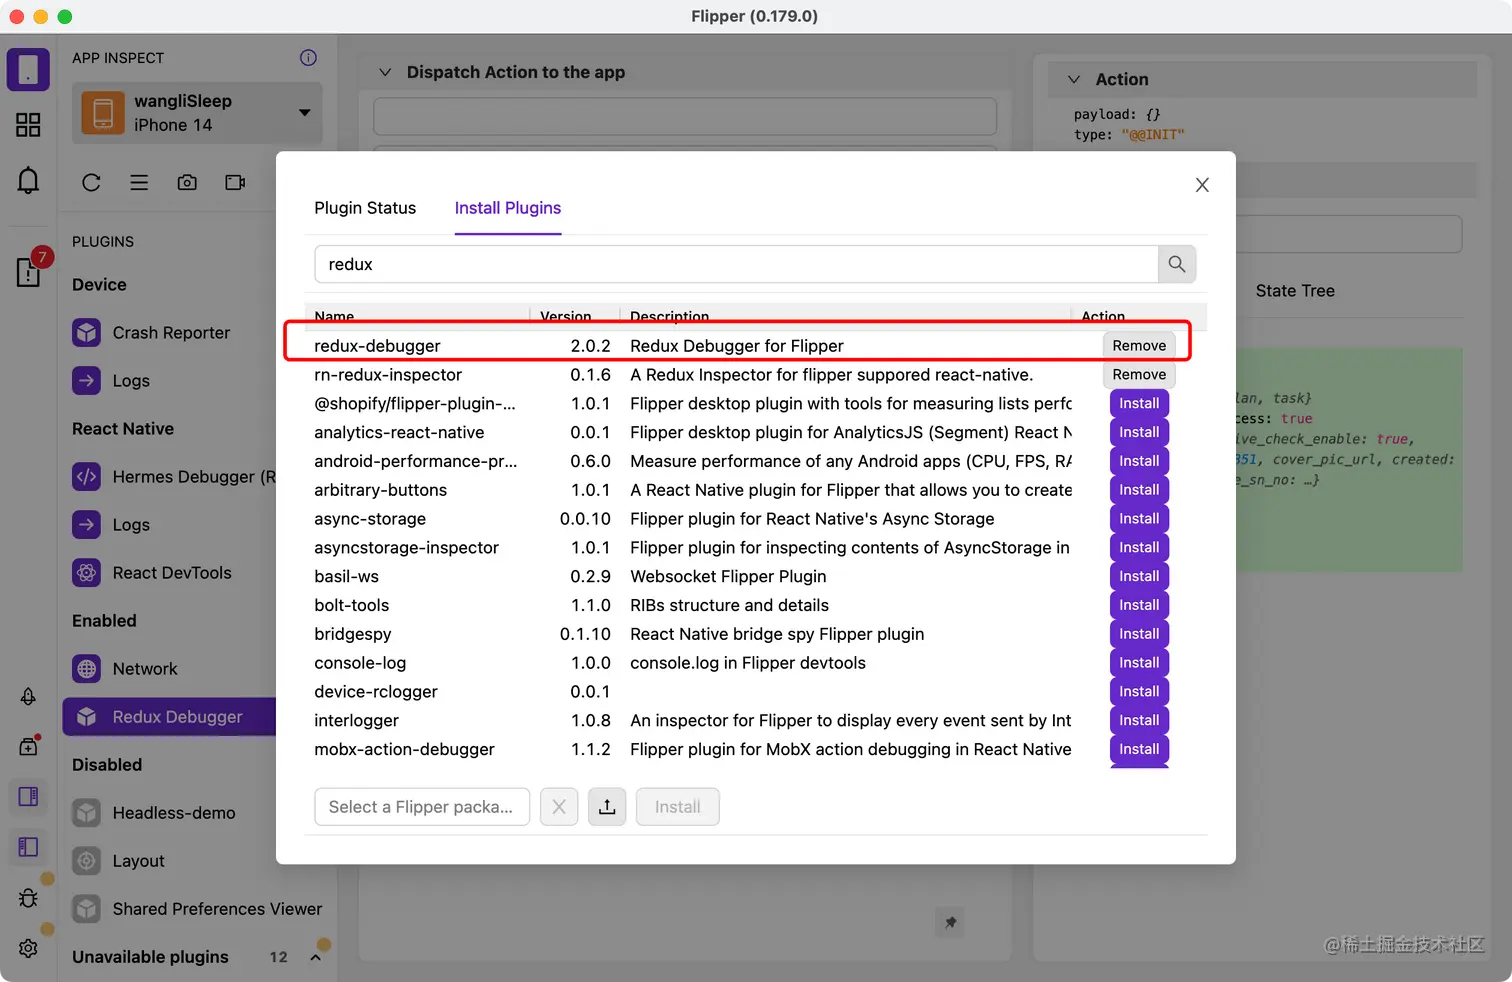This screenshot has width=1512, height=982.
Task: Click the upload package file icon
Action: pos(607,807)
